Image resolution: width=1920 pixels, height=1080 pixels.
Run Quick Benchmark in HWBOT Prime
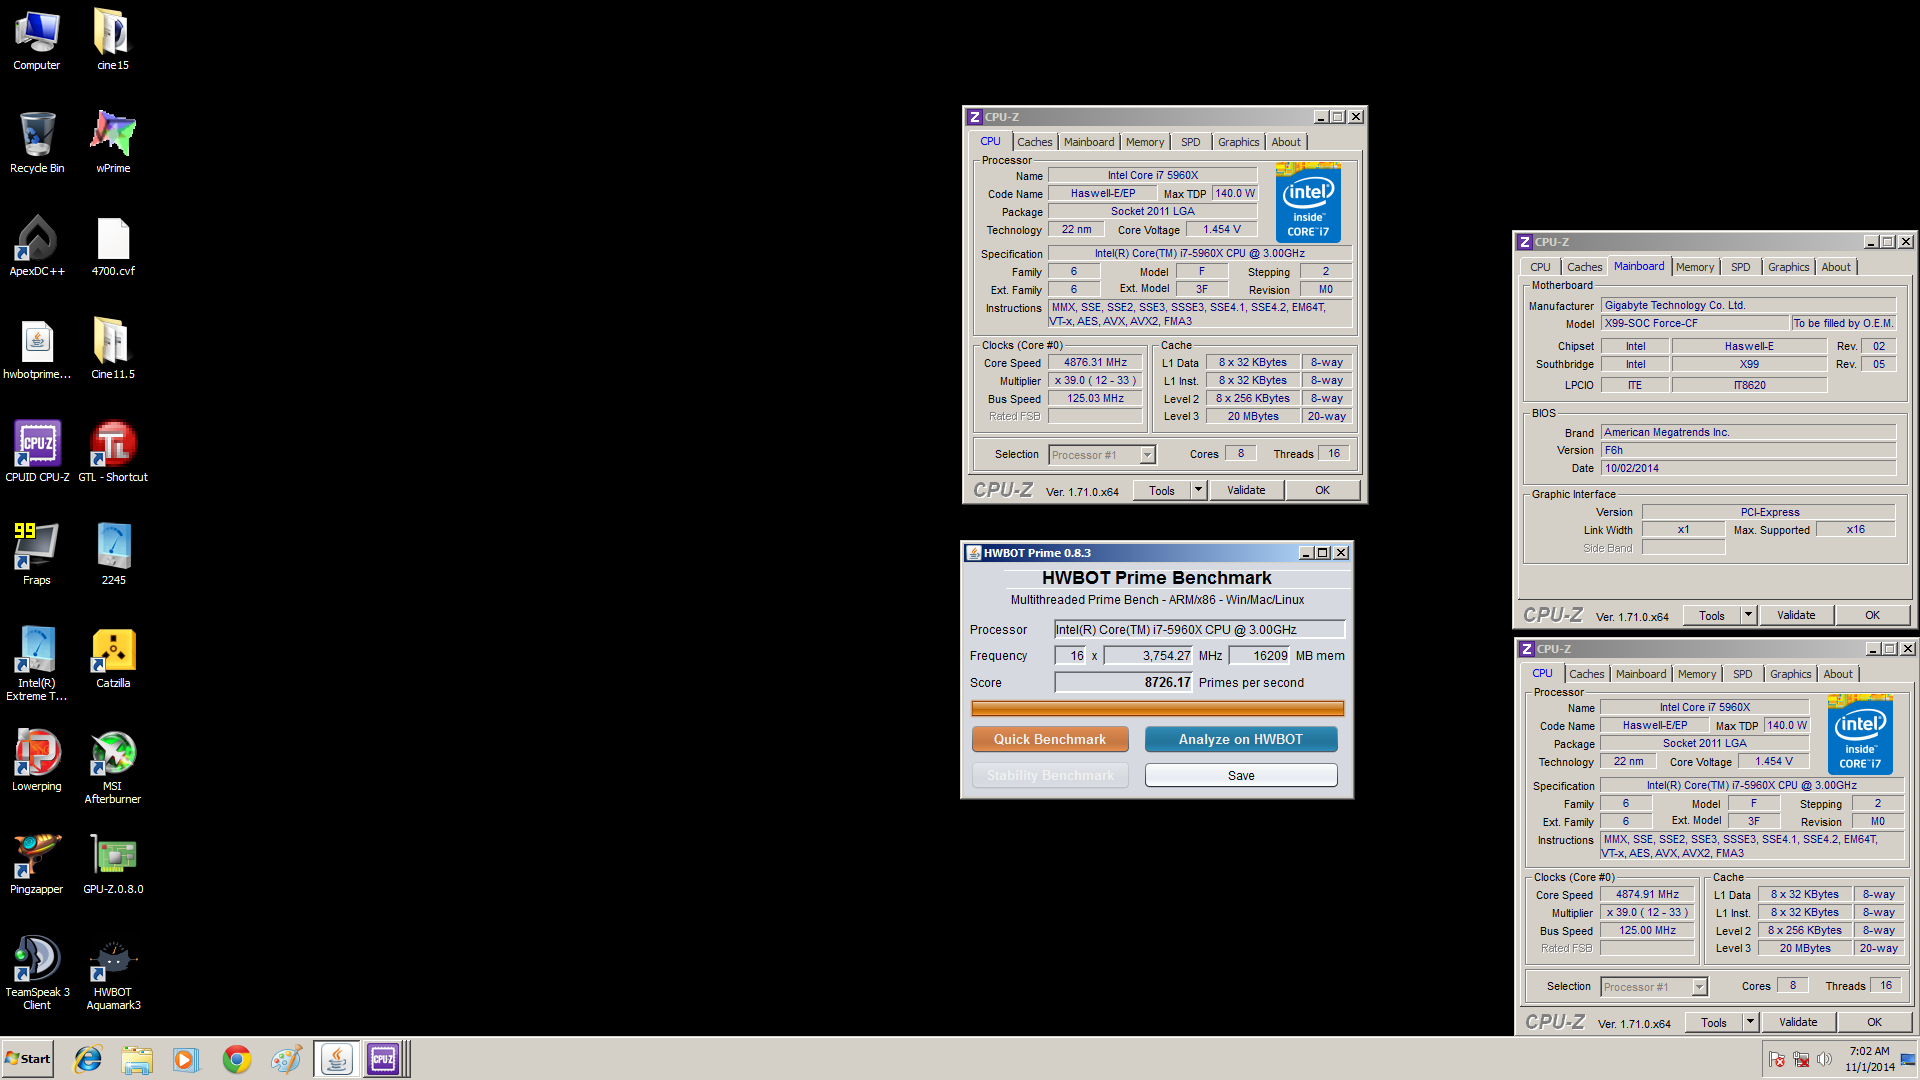[x=1050, y=739]
